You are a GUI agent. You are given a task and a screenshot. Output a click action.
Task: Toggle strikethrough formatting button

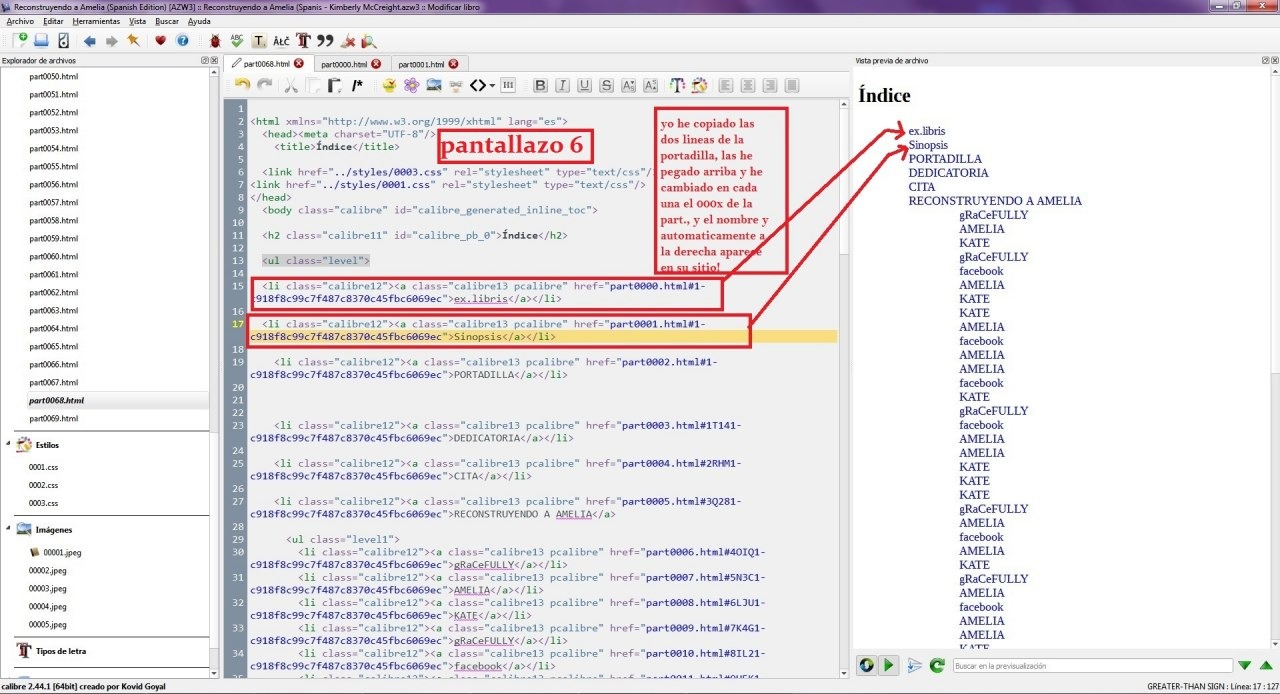click(x=606, y=85)
